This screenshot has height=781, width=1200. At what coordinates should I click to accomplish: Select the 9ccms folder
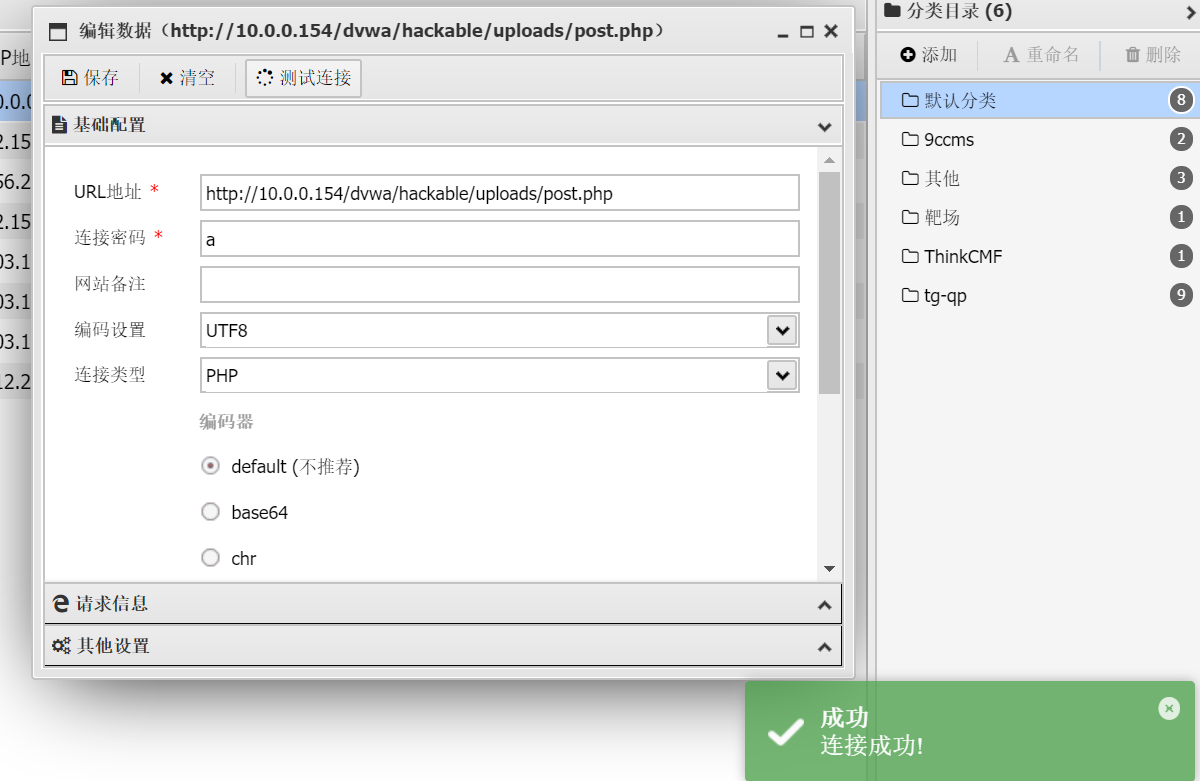pos(1040,139)
